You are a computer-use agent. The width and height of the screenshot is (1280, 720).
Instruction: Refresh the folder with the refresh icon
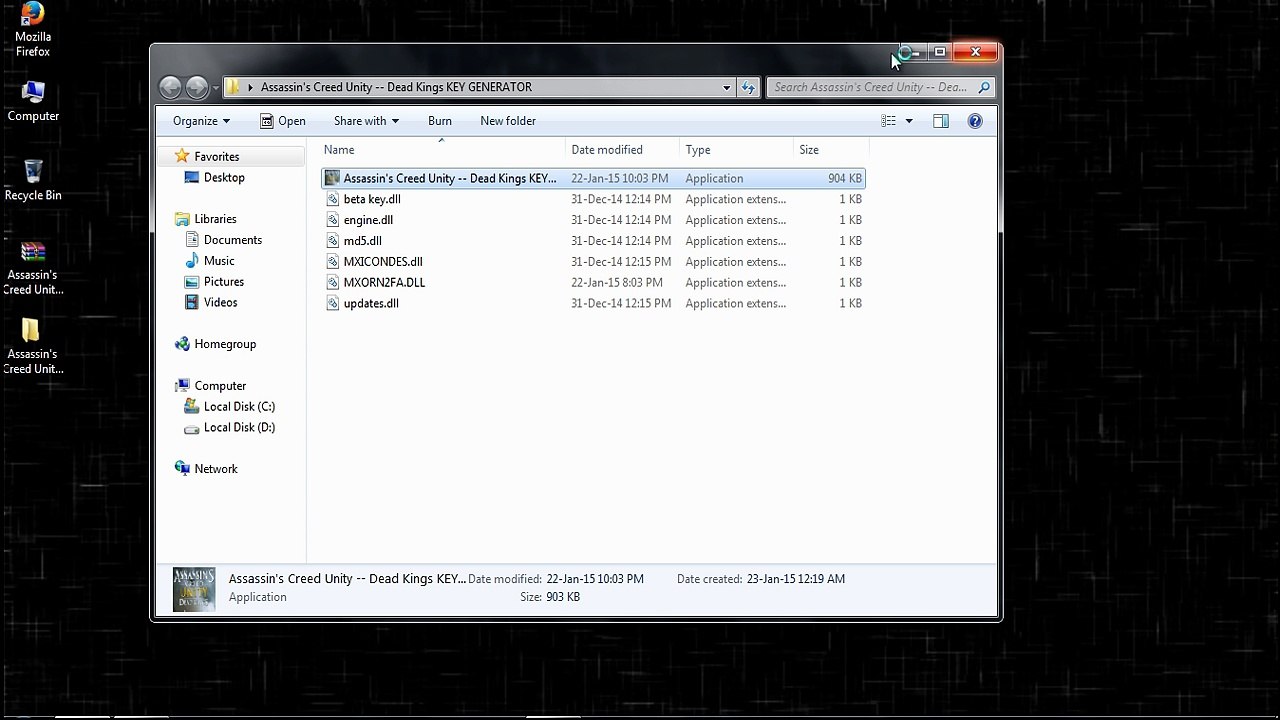click(x=748, y=87)
